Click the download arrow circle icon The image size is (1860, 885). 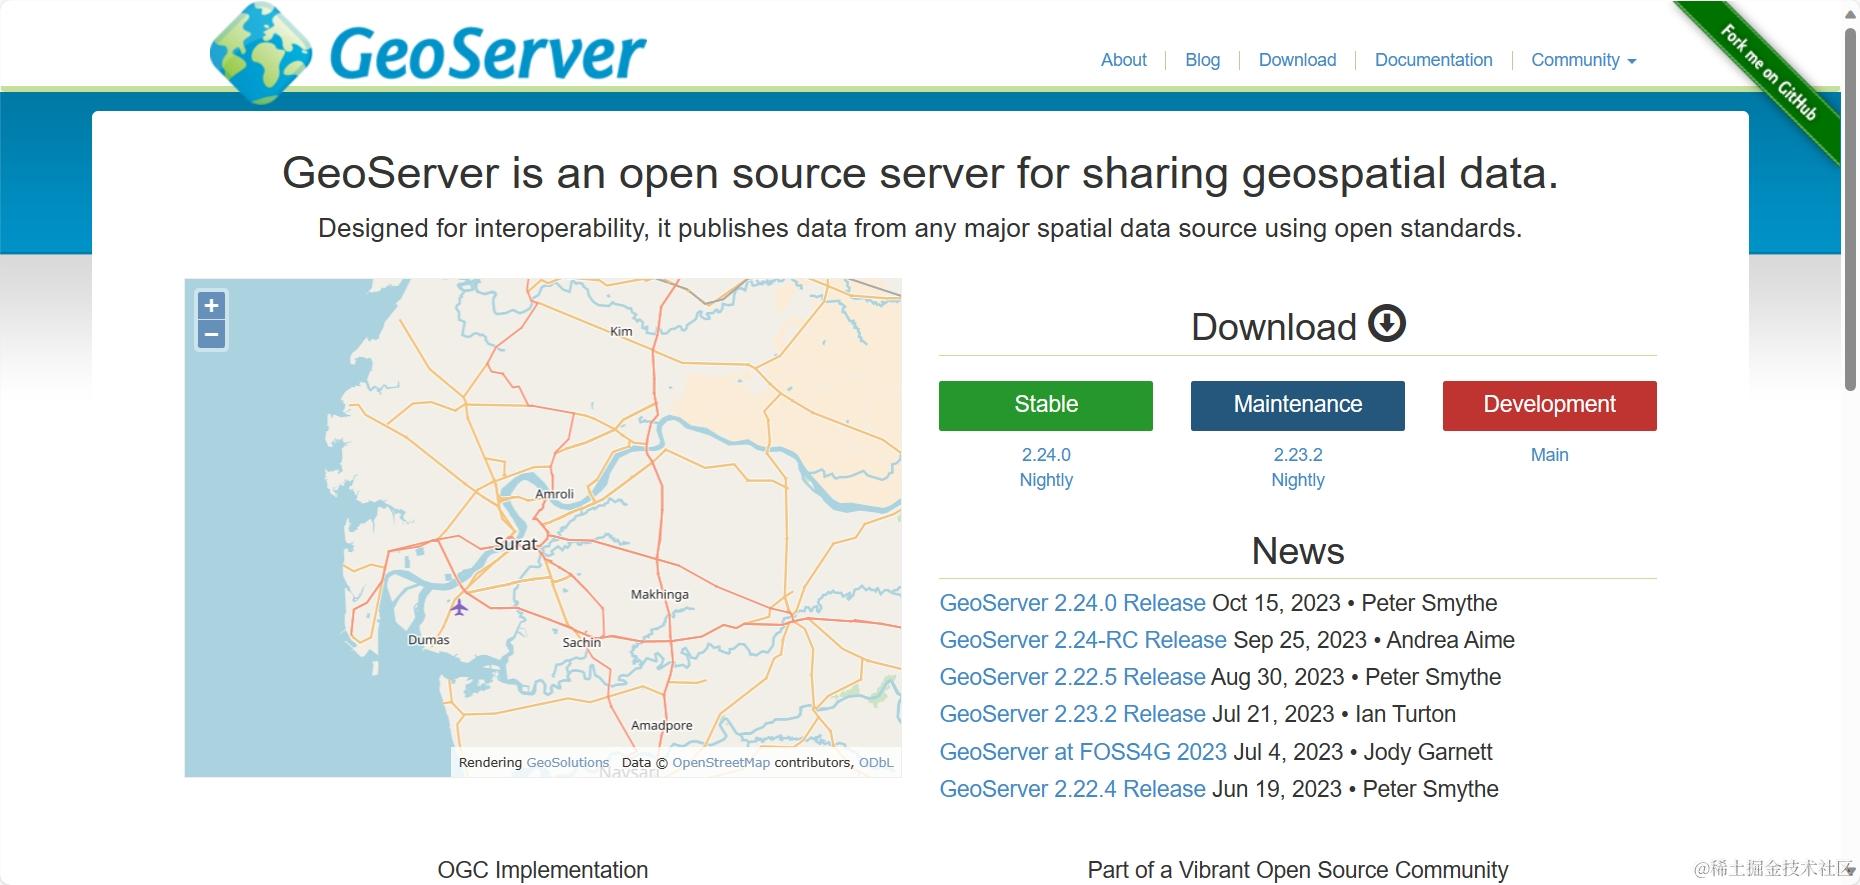(x=1387, y=323)
